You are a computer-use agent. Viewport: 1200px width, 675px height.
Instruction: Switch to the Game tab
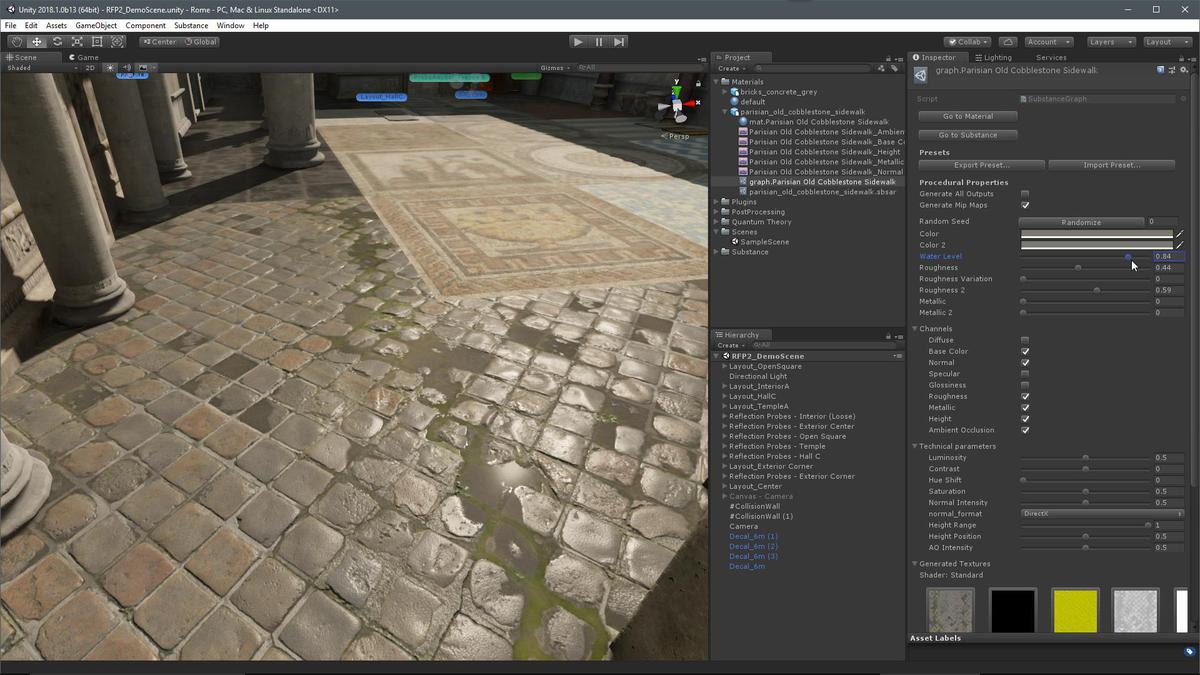82,57
